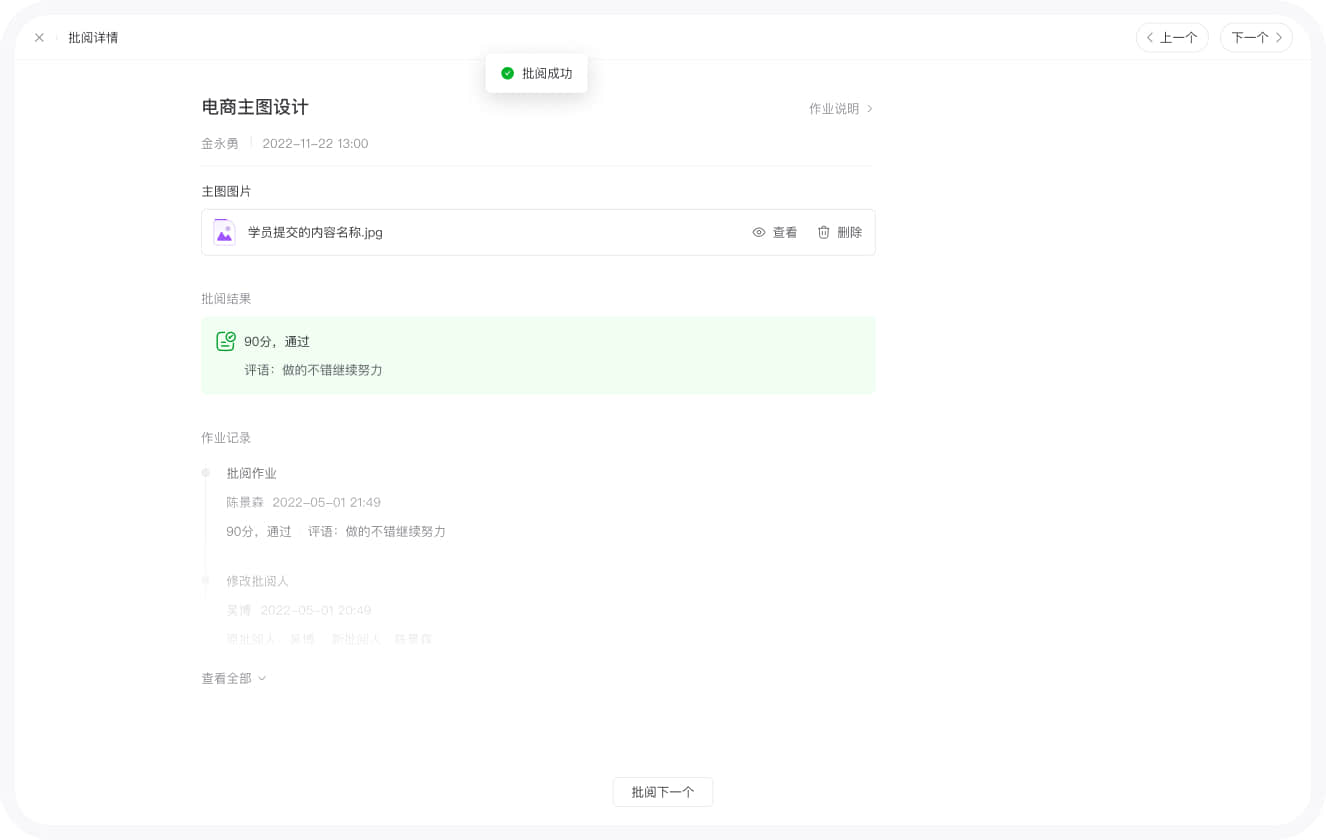Click the trash icon to delete the submission

(x=822, y=232)
